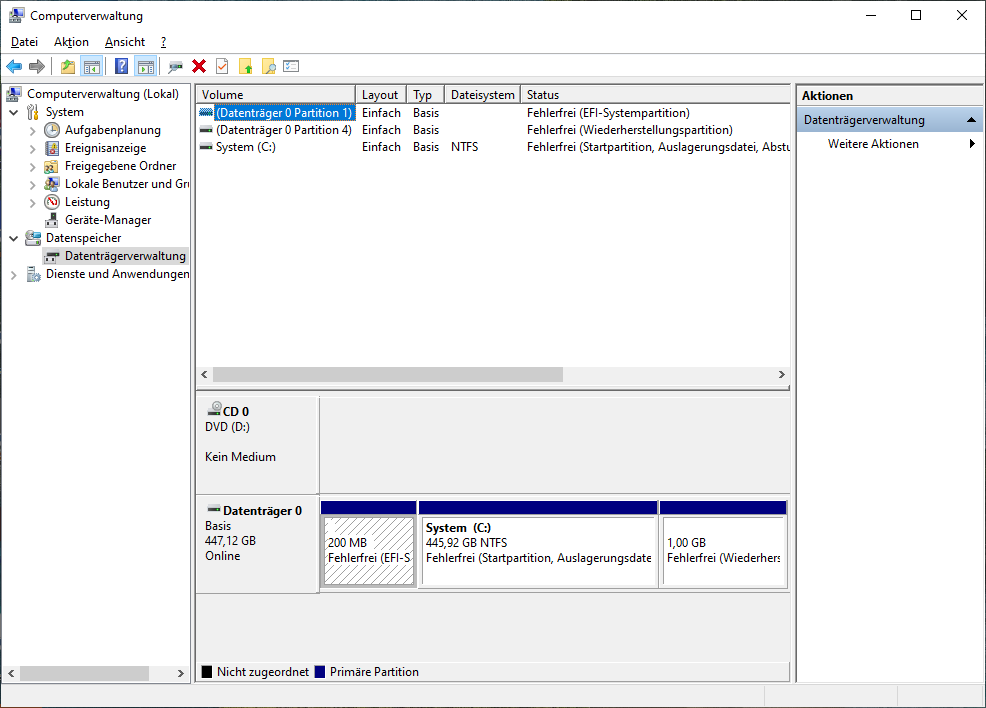Image resolution: width=986 pixels, height=708 pixels.
Task: Click the blue Primäre Partition legend swatch
Action: 319,672
